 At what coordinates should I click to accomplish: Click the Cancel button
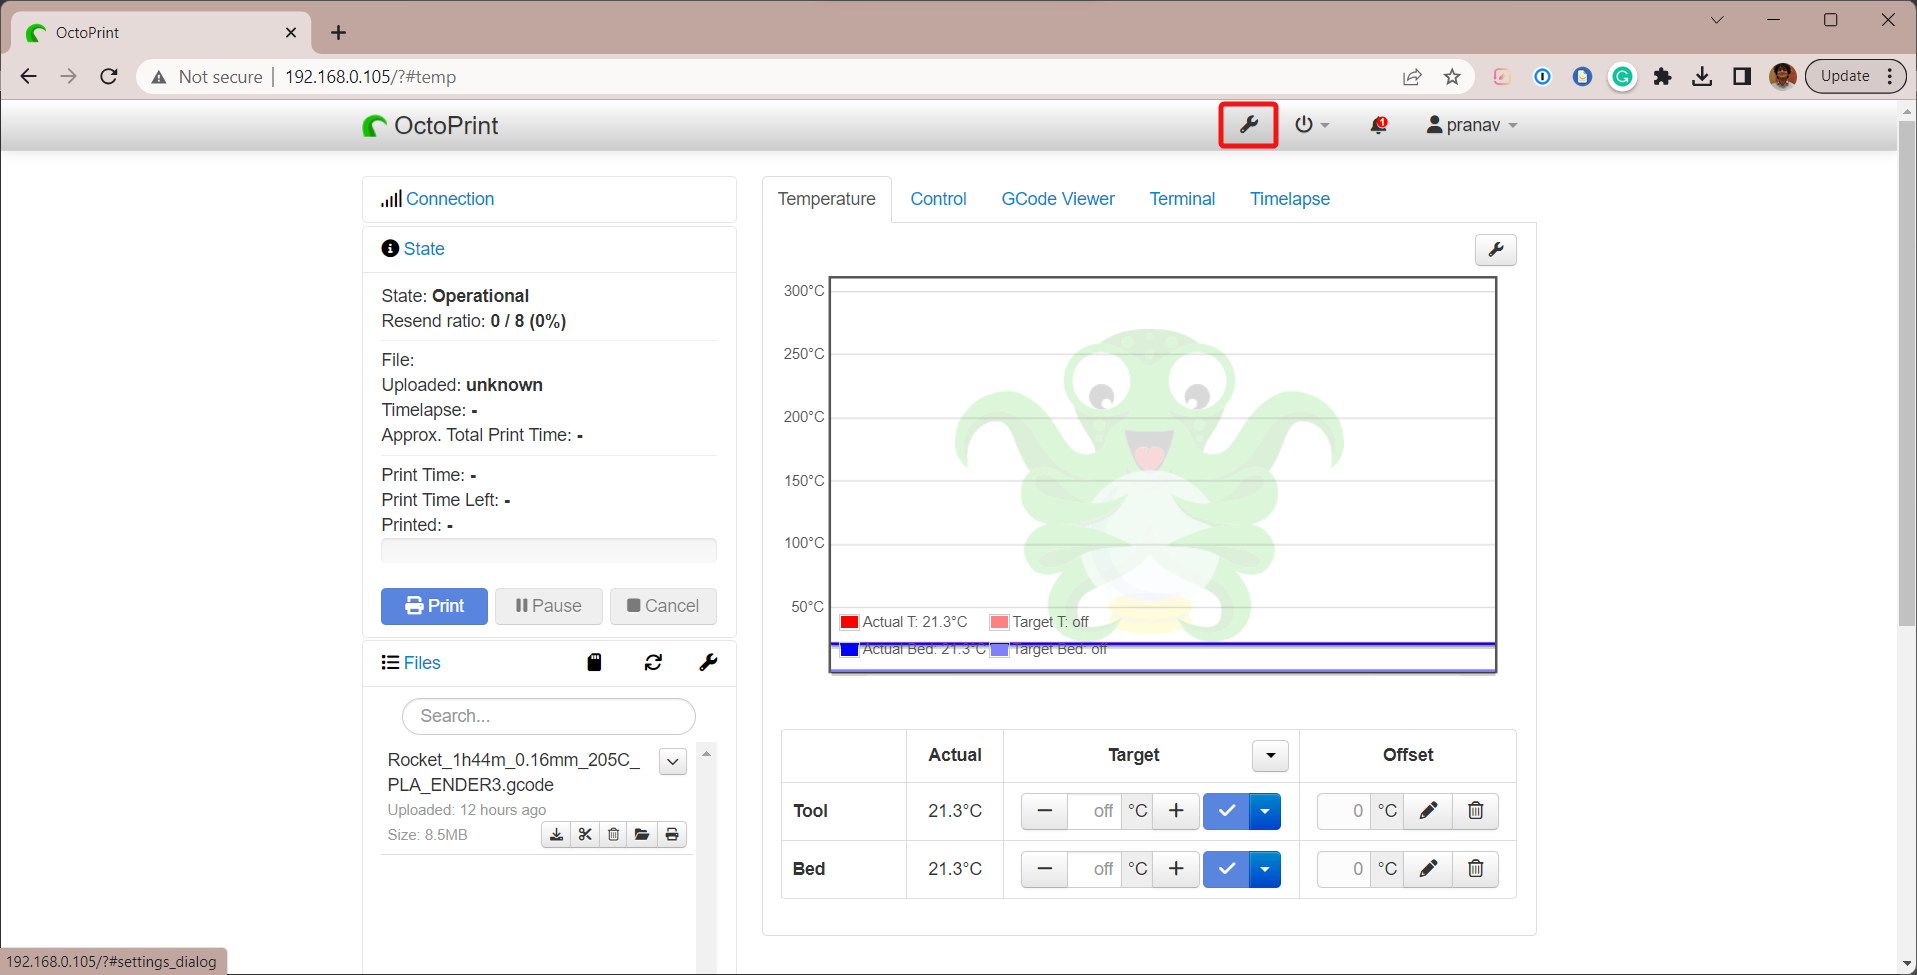663,606
